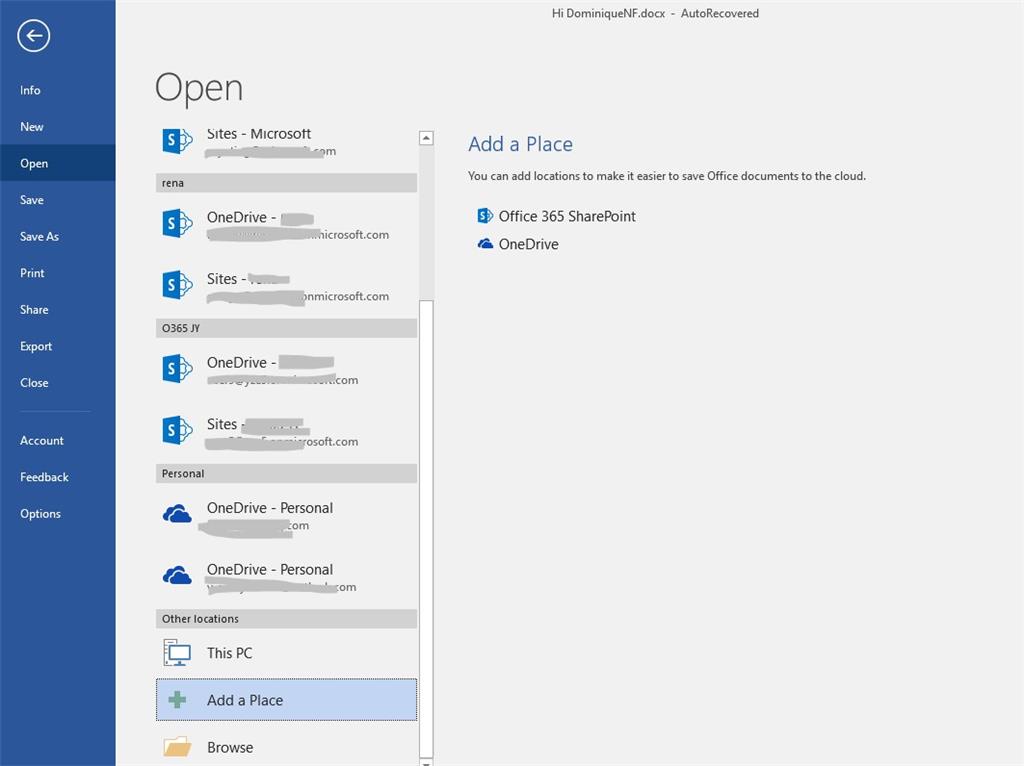
Task: Close the document via Close item
Action: [34, 383]
